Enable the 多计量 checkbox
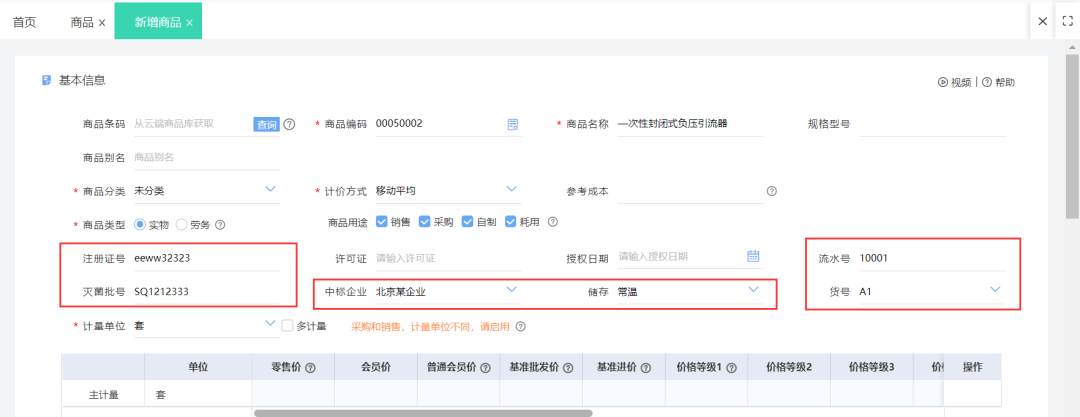Screen dimensions: 1080x417 click(288, 325)
